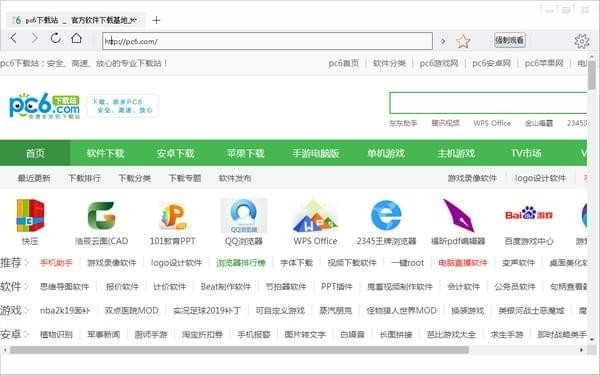Click the pc6苹果网 top link
The width and height of the screenshot is (600, 375).
pos(544,63)
